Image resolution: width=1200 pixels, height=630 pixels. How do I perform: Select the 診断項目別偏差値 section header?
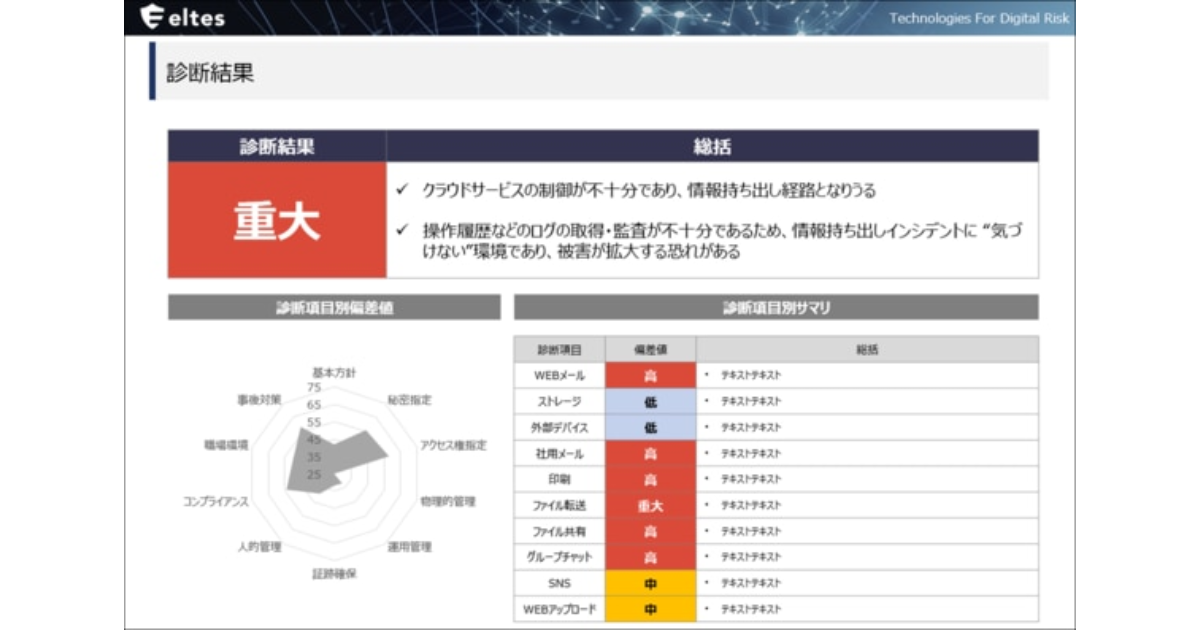334,308
